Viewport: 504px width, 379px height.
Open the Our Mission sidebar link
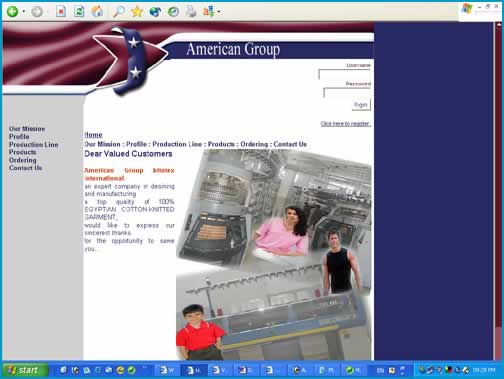point(27,129)
